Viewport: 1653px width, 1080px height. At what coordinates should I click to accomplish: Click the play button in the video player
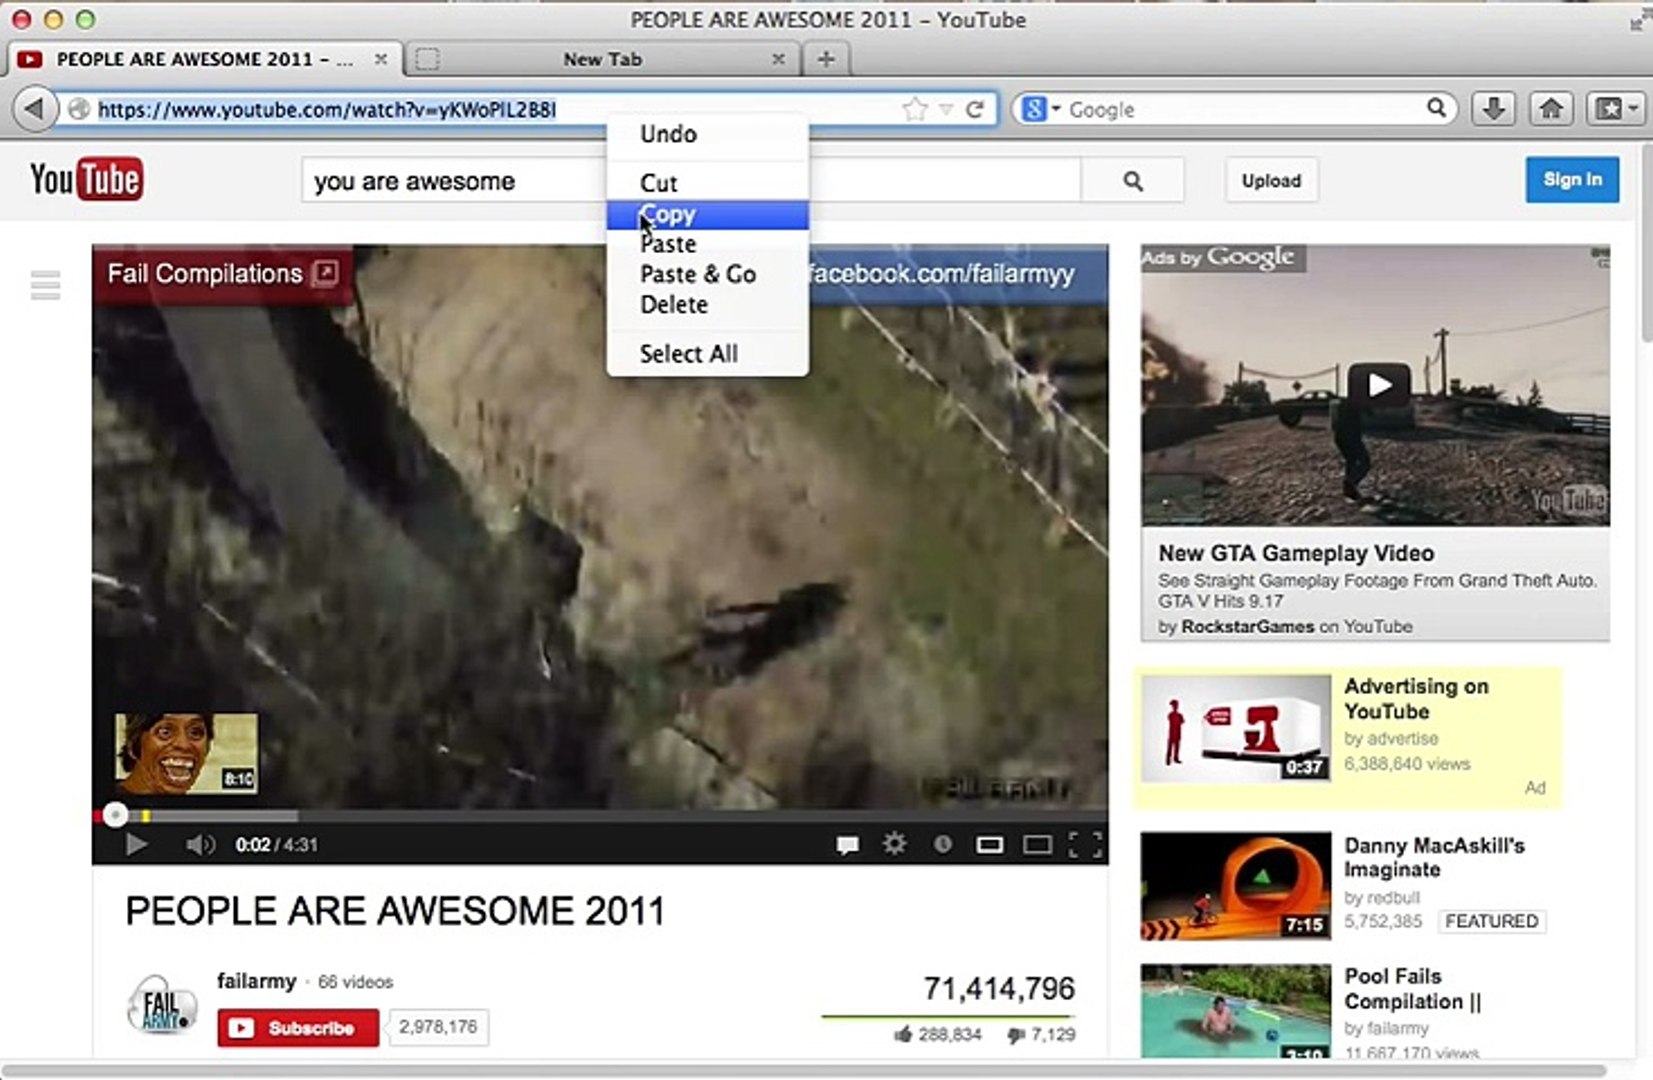click(x=135, y=845)
